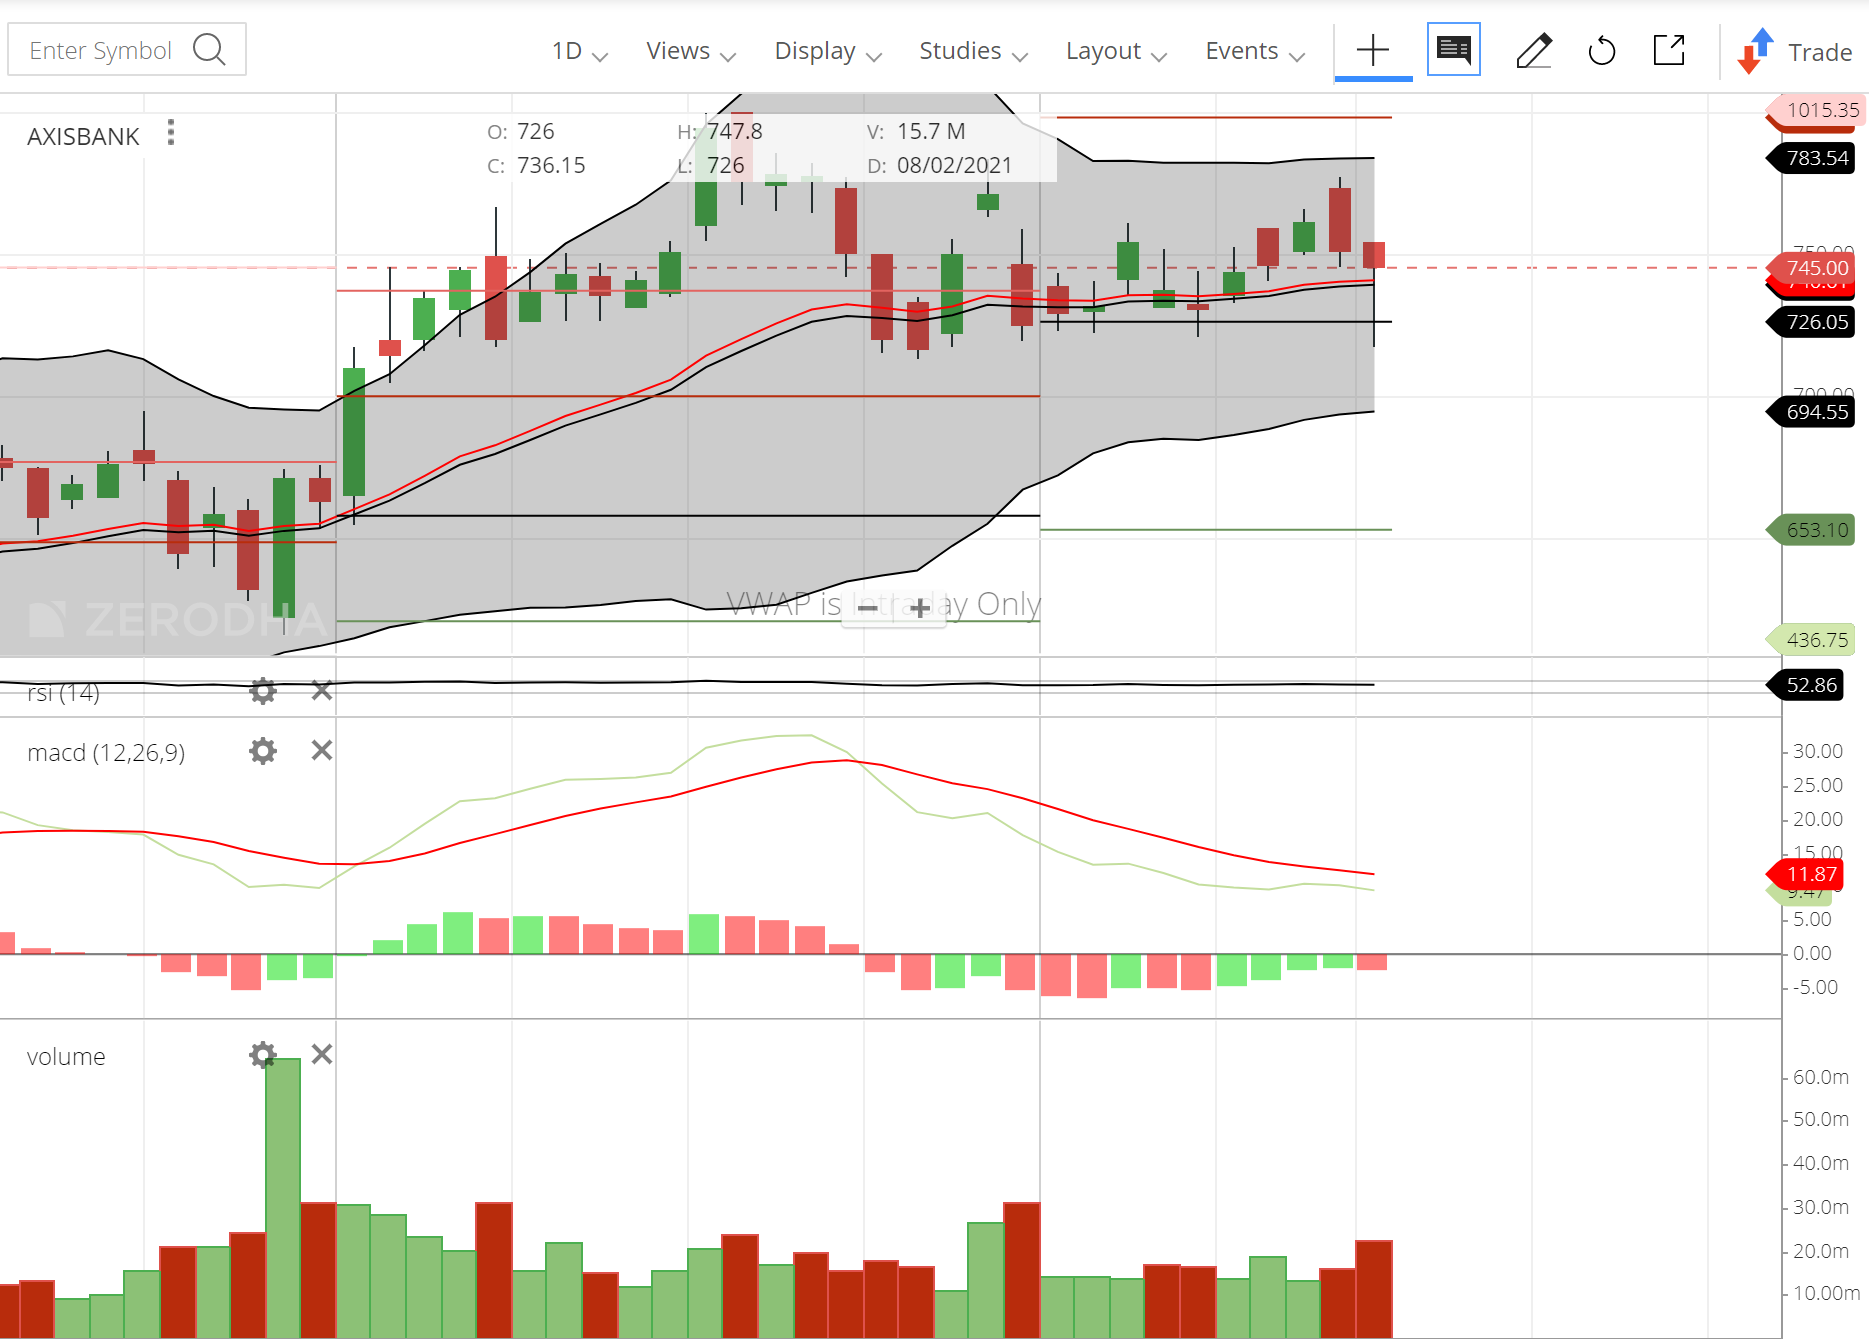Open the Layout dropdown menu

pos(1116,51)
